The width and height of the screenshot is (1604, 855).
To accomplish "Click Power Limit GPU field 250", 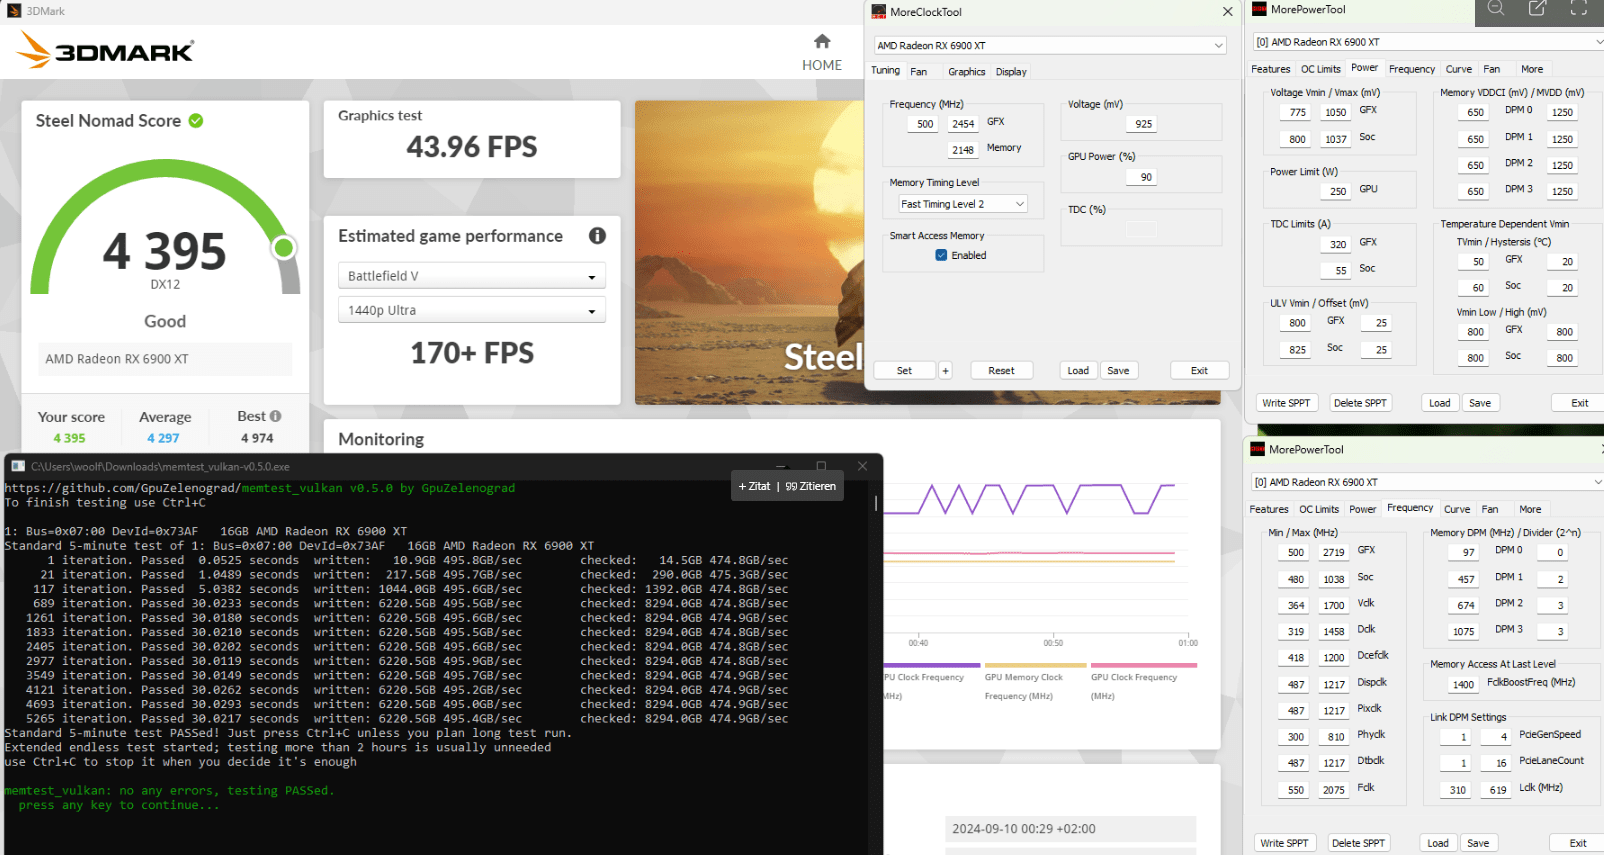I will click(1338, 191).
